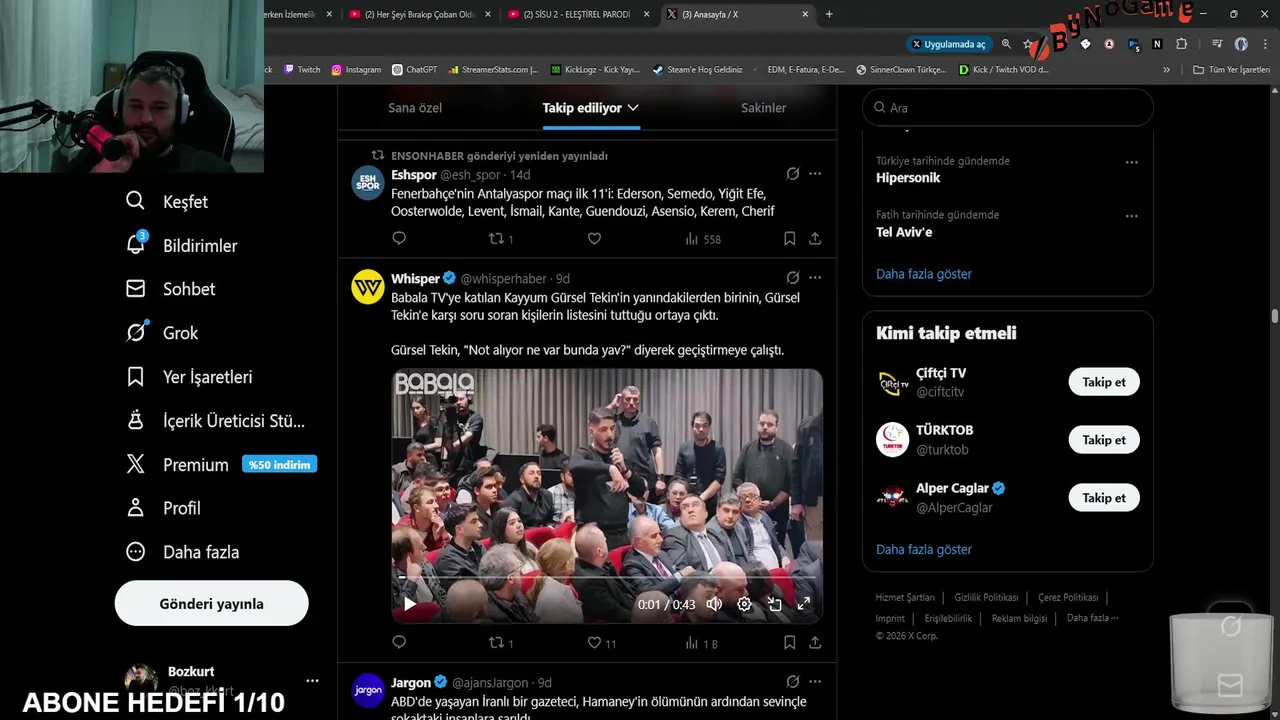Expand footer Daha fazla links
Image resolution: width=1280 pixels, height=720 pixels.
[1092, 618]
